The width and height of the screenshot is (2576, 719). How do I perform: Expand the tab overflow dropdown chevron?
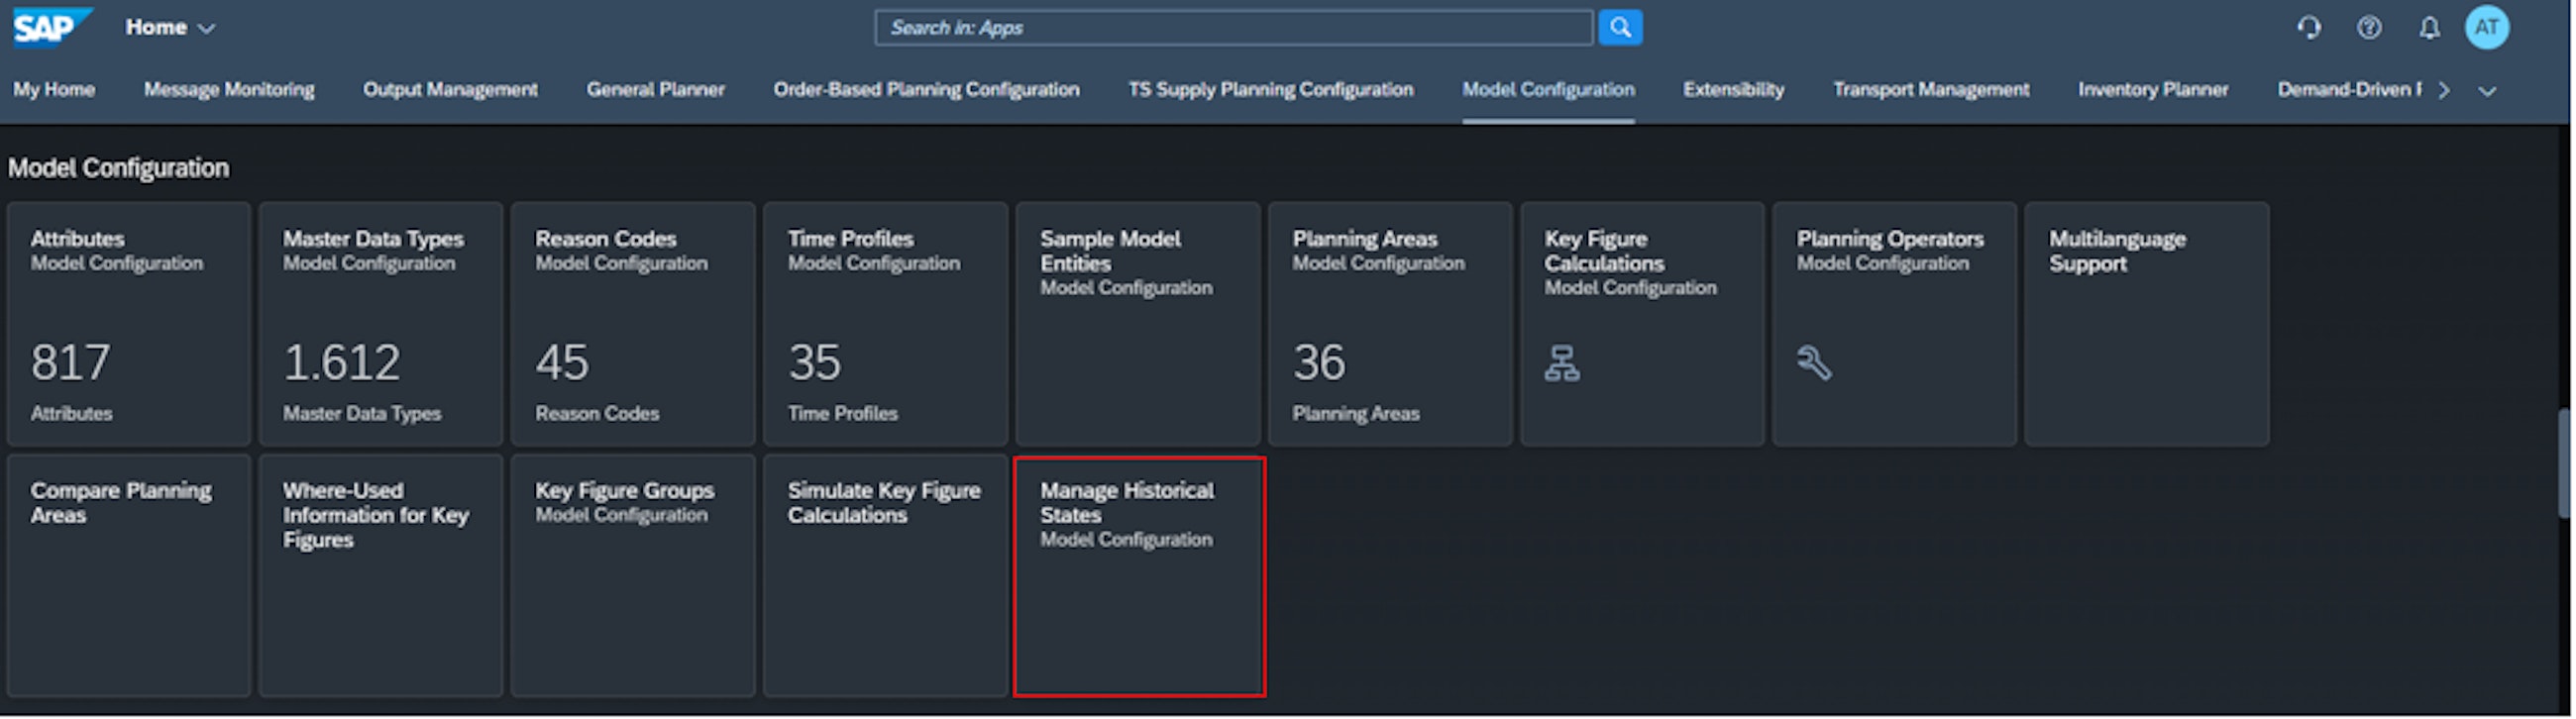(2487, 91)
